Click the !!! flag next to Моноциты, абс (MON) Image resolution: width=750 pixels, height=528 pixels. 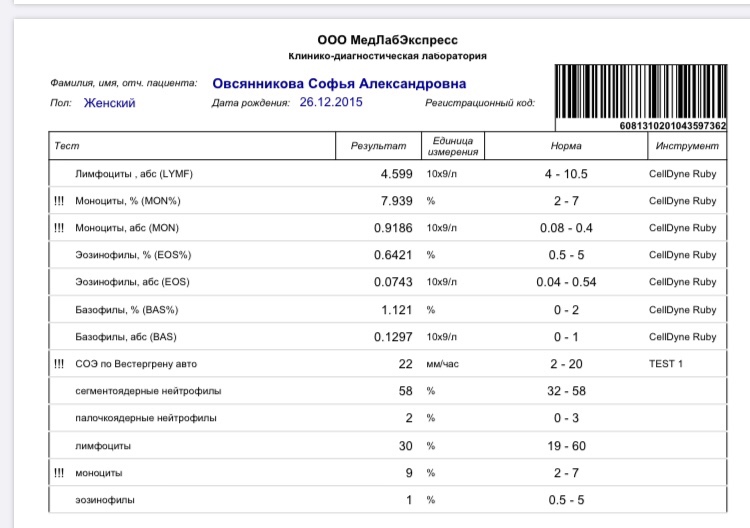coord(59,228)
